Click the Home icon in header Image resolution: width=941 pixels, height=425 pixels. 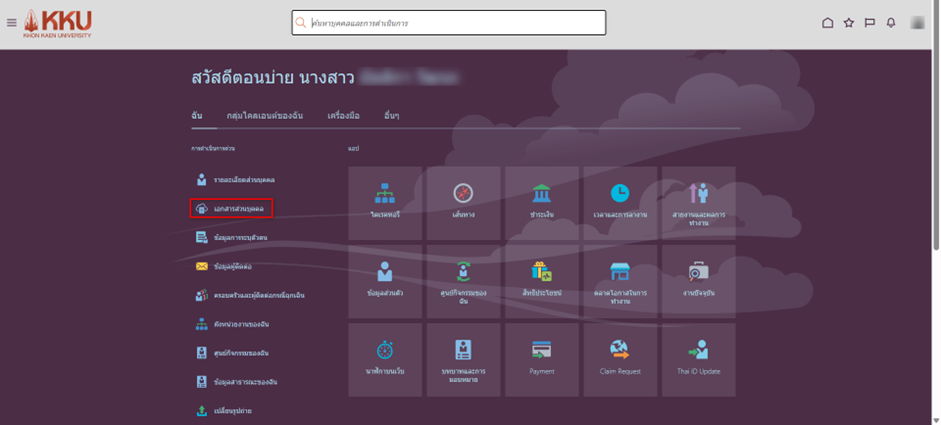click(827, 23)
